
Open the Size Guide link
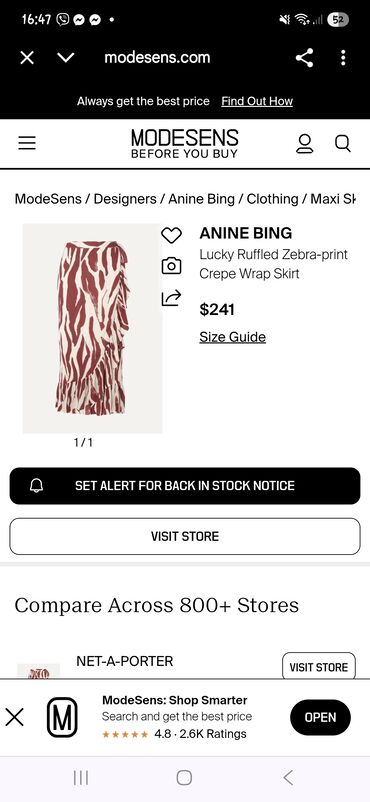(x=232, y=337)
